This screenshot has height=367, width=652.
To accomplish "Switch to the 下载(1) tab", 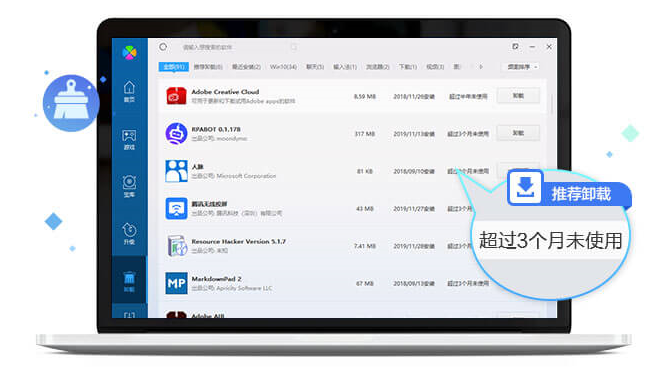I will 408,67.
